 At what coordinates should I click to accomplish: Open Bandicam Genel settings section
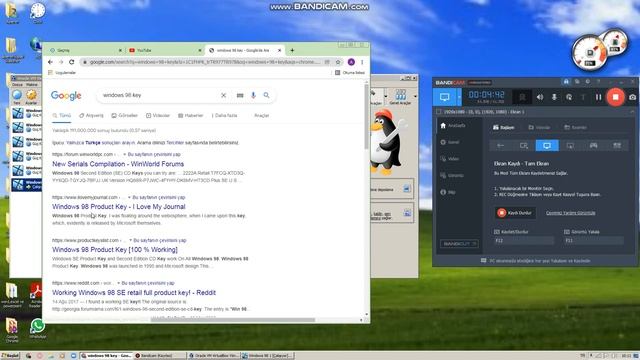[450, 142]
